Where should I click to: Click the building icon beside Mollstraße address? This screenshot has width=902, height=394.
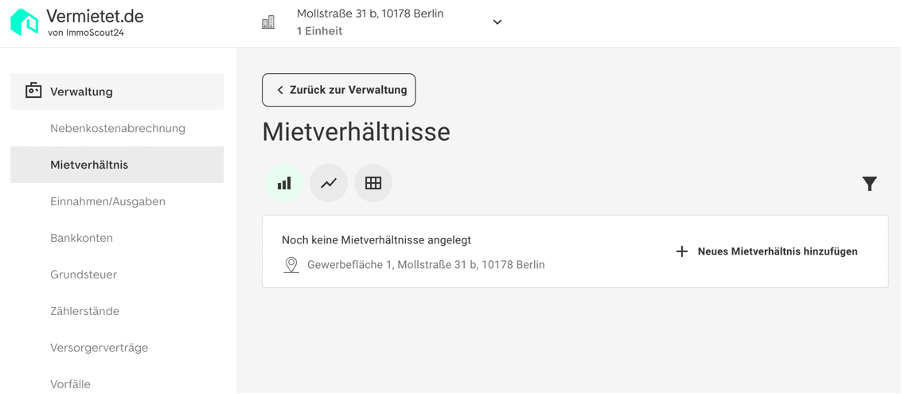[268, 22]
